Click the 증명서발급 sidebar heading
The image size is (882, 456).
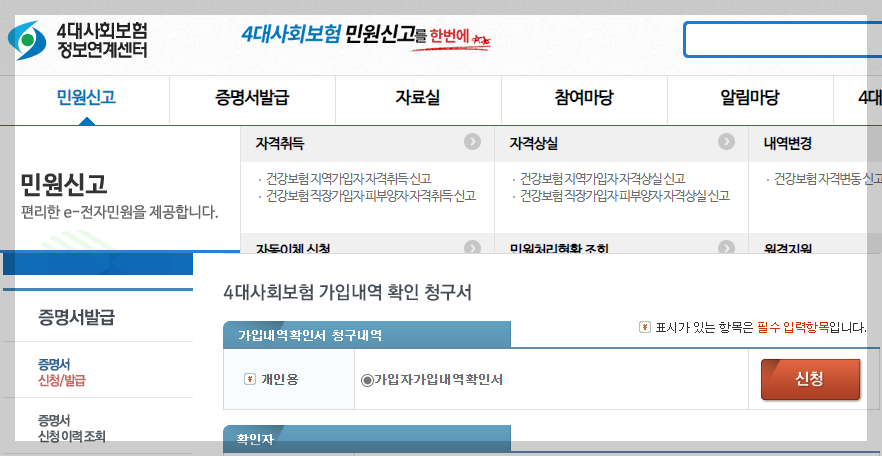click(x=76, y=318)
